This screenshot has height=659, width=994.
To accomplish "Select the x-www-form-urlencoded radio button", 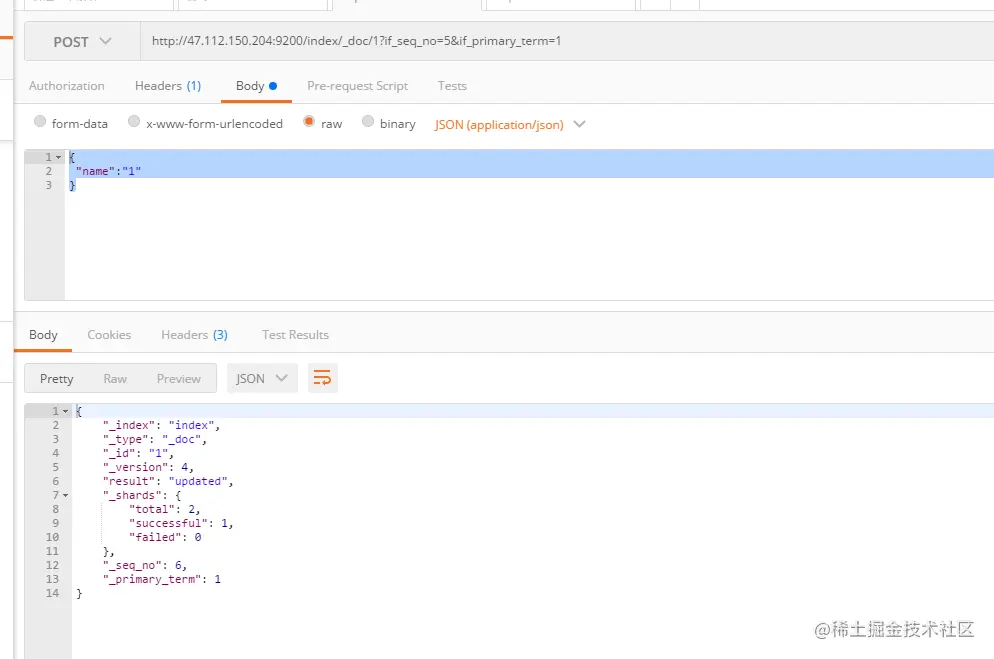I will pyautogui.click(x=134, y=121).
